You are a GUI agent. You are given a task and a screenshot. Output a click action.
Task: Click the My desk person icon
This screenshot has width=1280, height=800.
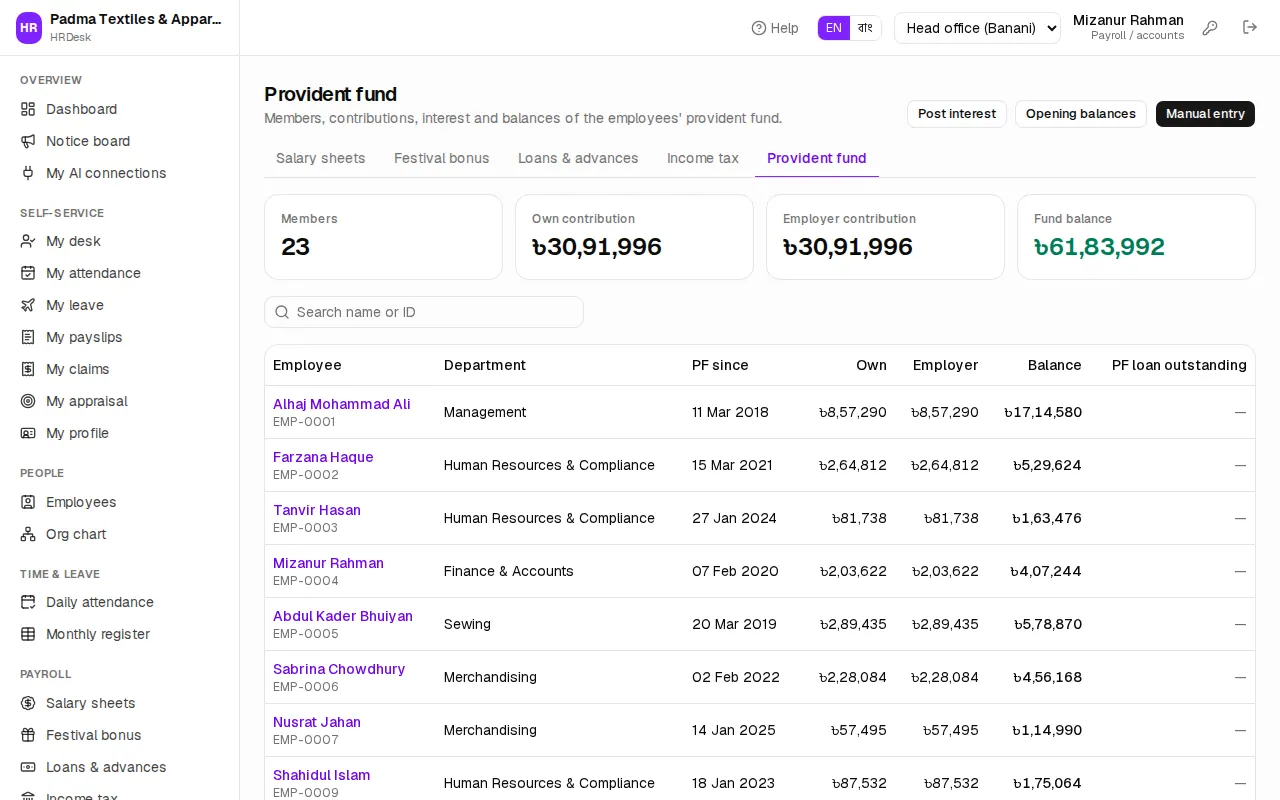28,241
